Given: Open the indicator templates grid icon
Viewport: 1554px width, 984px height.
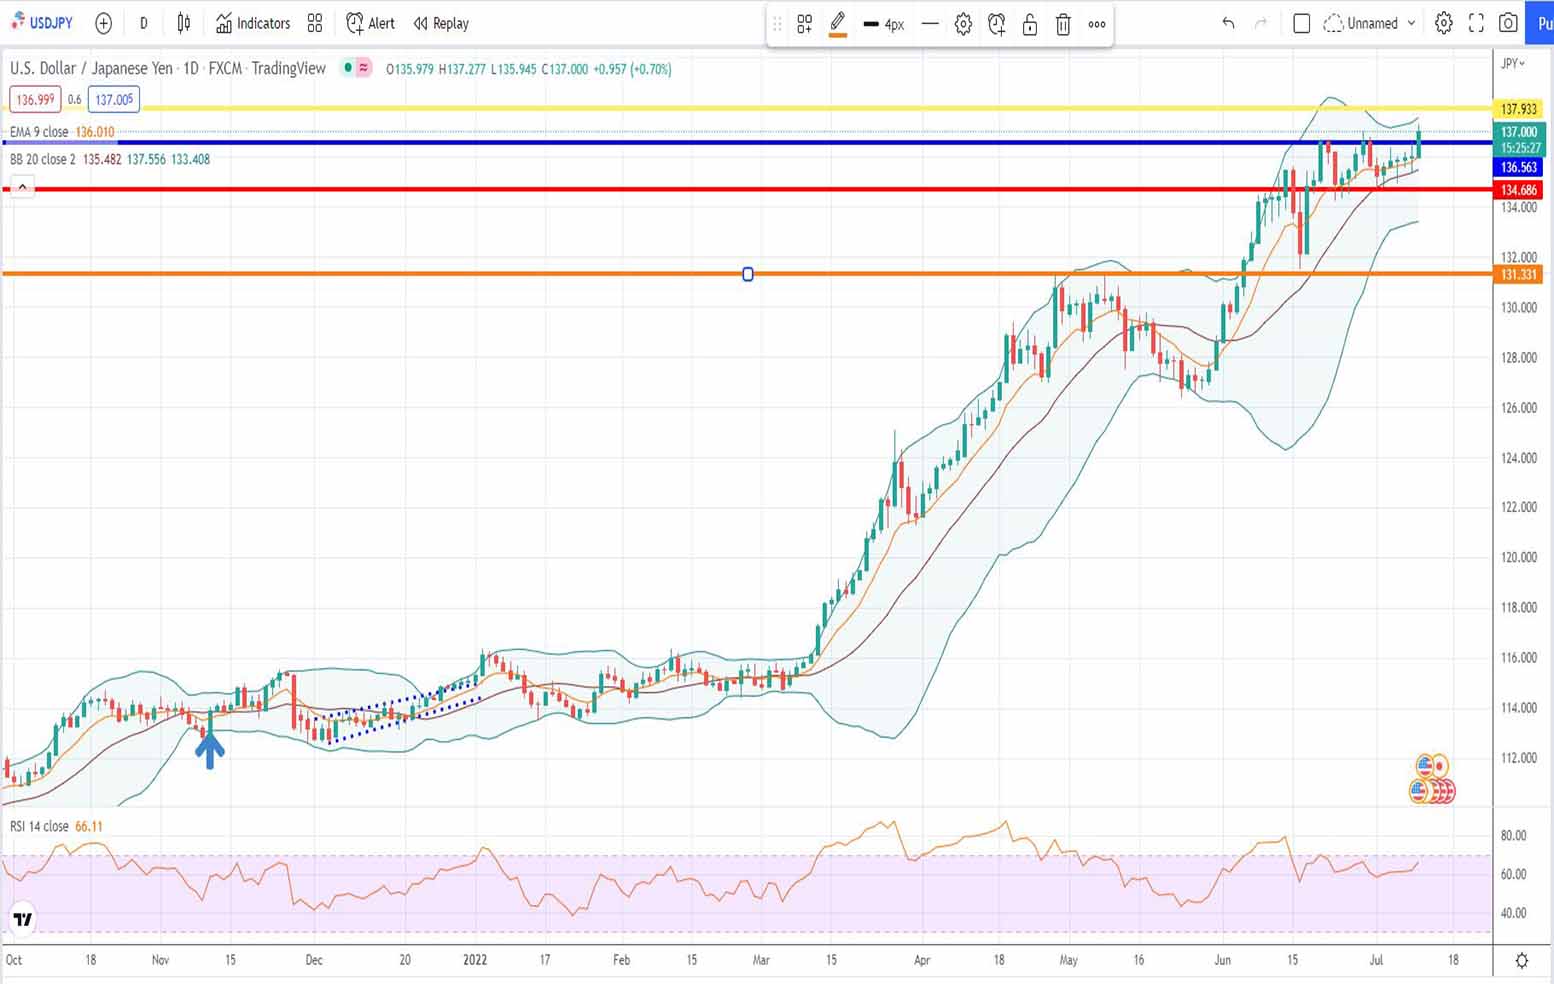Looking at the screenshot, I should [x=315, y=23].
